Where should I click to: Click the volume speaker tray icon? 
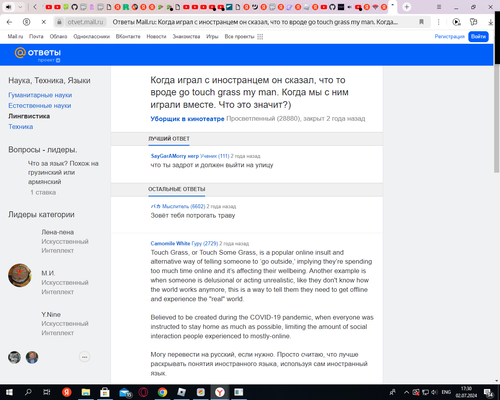(434, 392)
